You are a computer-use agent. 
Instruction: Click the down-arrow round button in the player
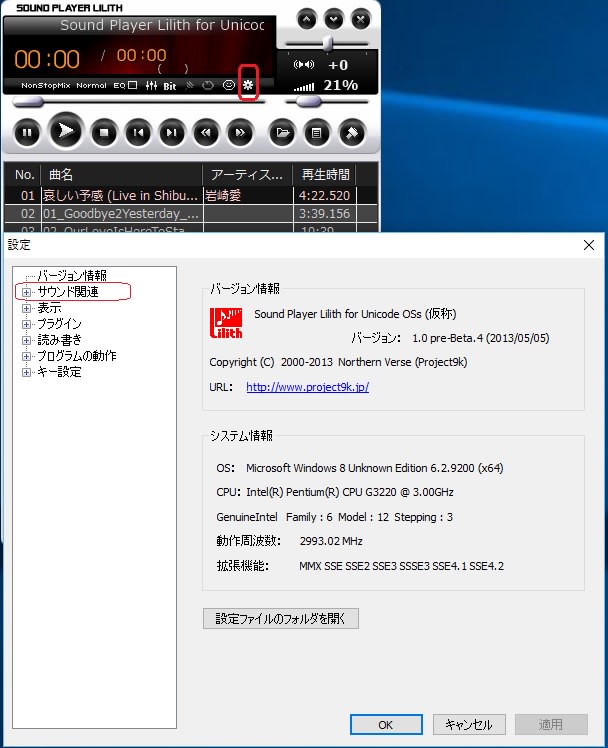coord(333,20)
